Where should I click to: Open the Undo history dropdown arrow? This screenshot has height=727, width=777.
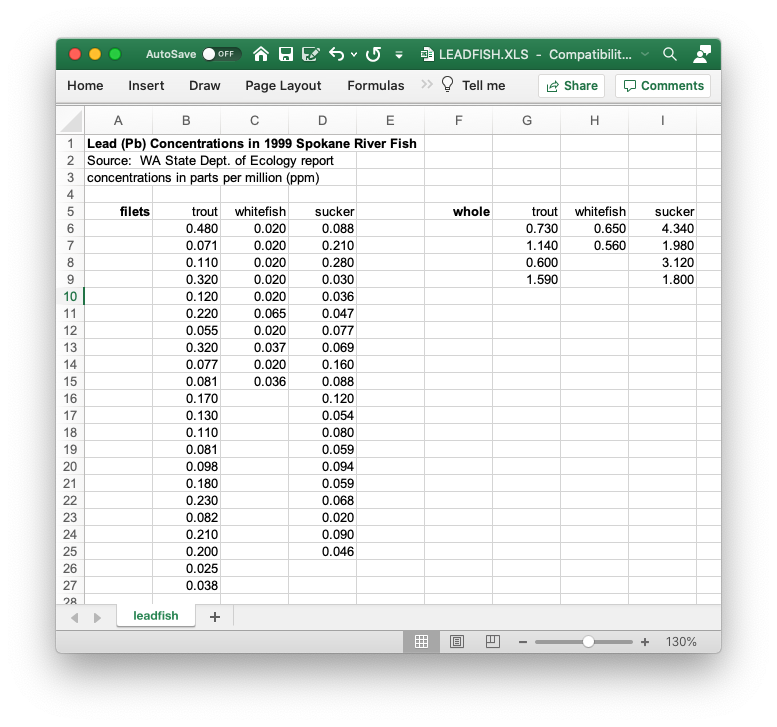354,54
